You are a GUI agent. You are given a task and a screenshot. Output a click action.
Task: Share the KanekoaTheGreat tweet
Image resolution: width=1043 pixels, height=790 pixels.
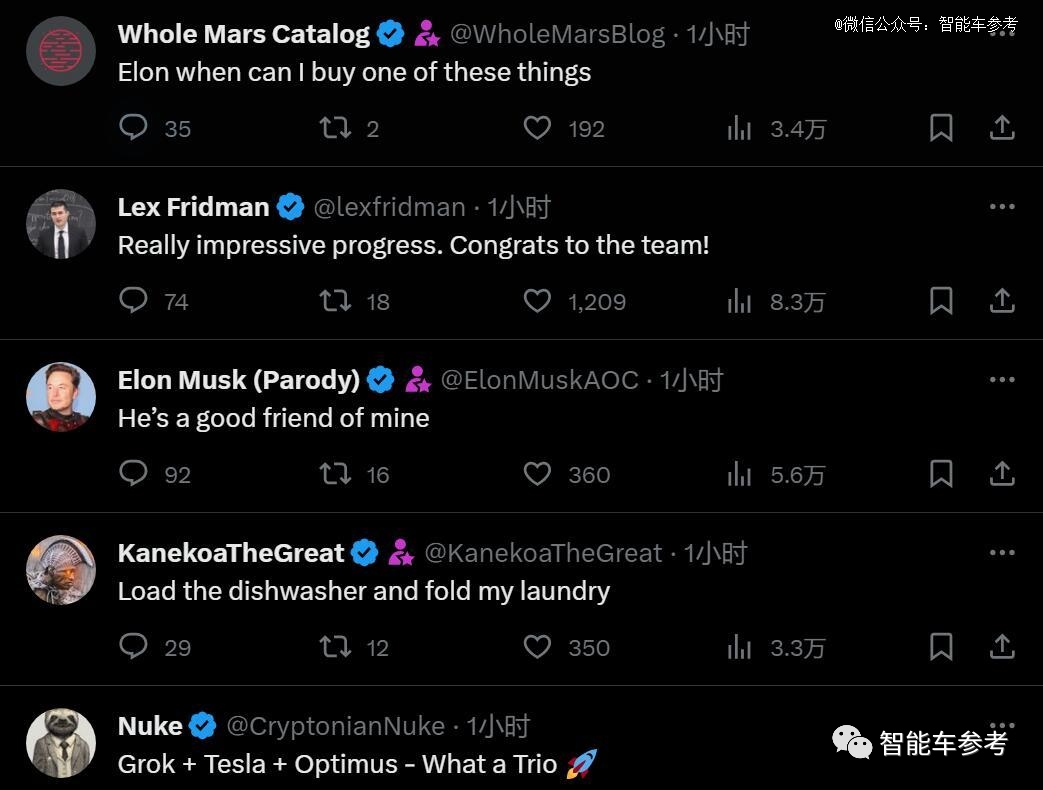[1002, 647]
